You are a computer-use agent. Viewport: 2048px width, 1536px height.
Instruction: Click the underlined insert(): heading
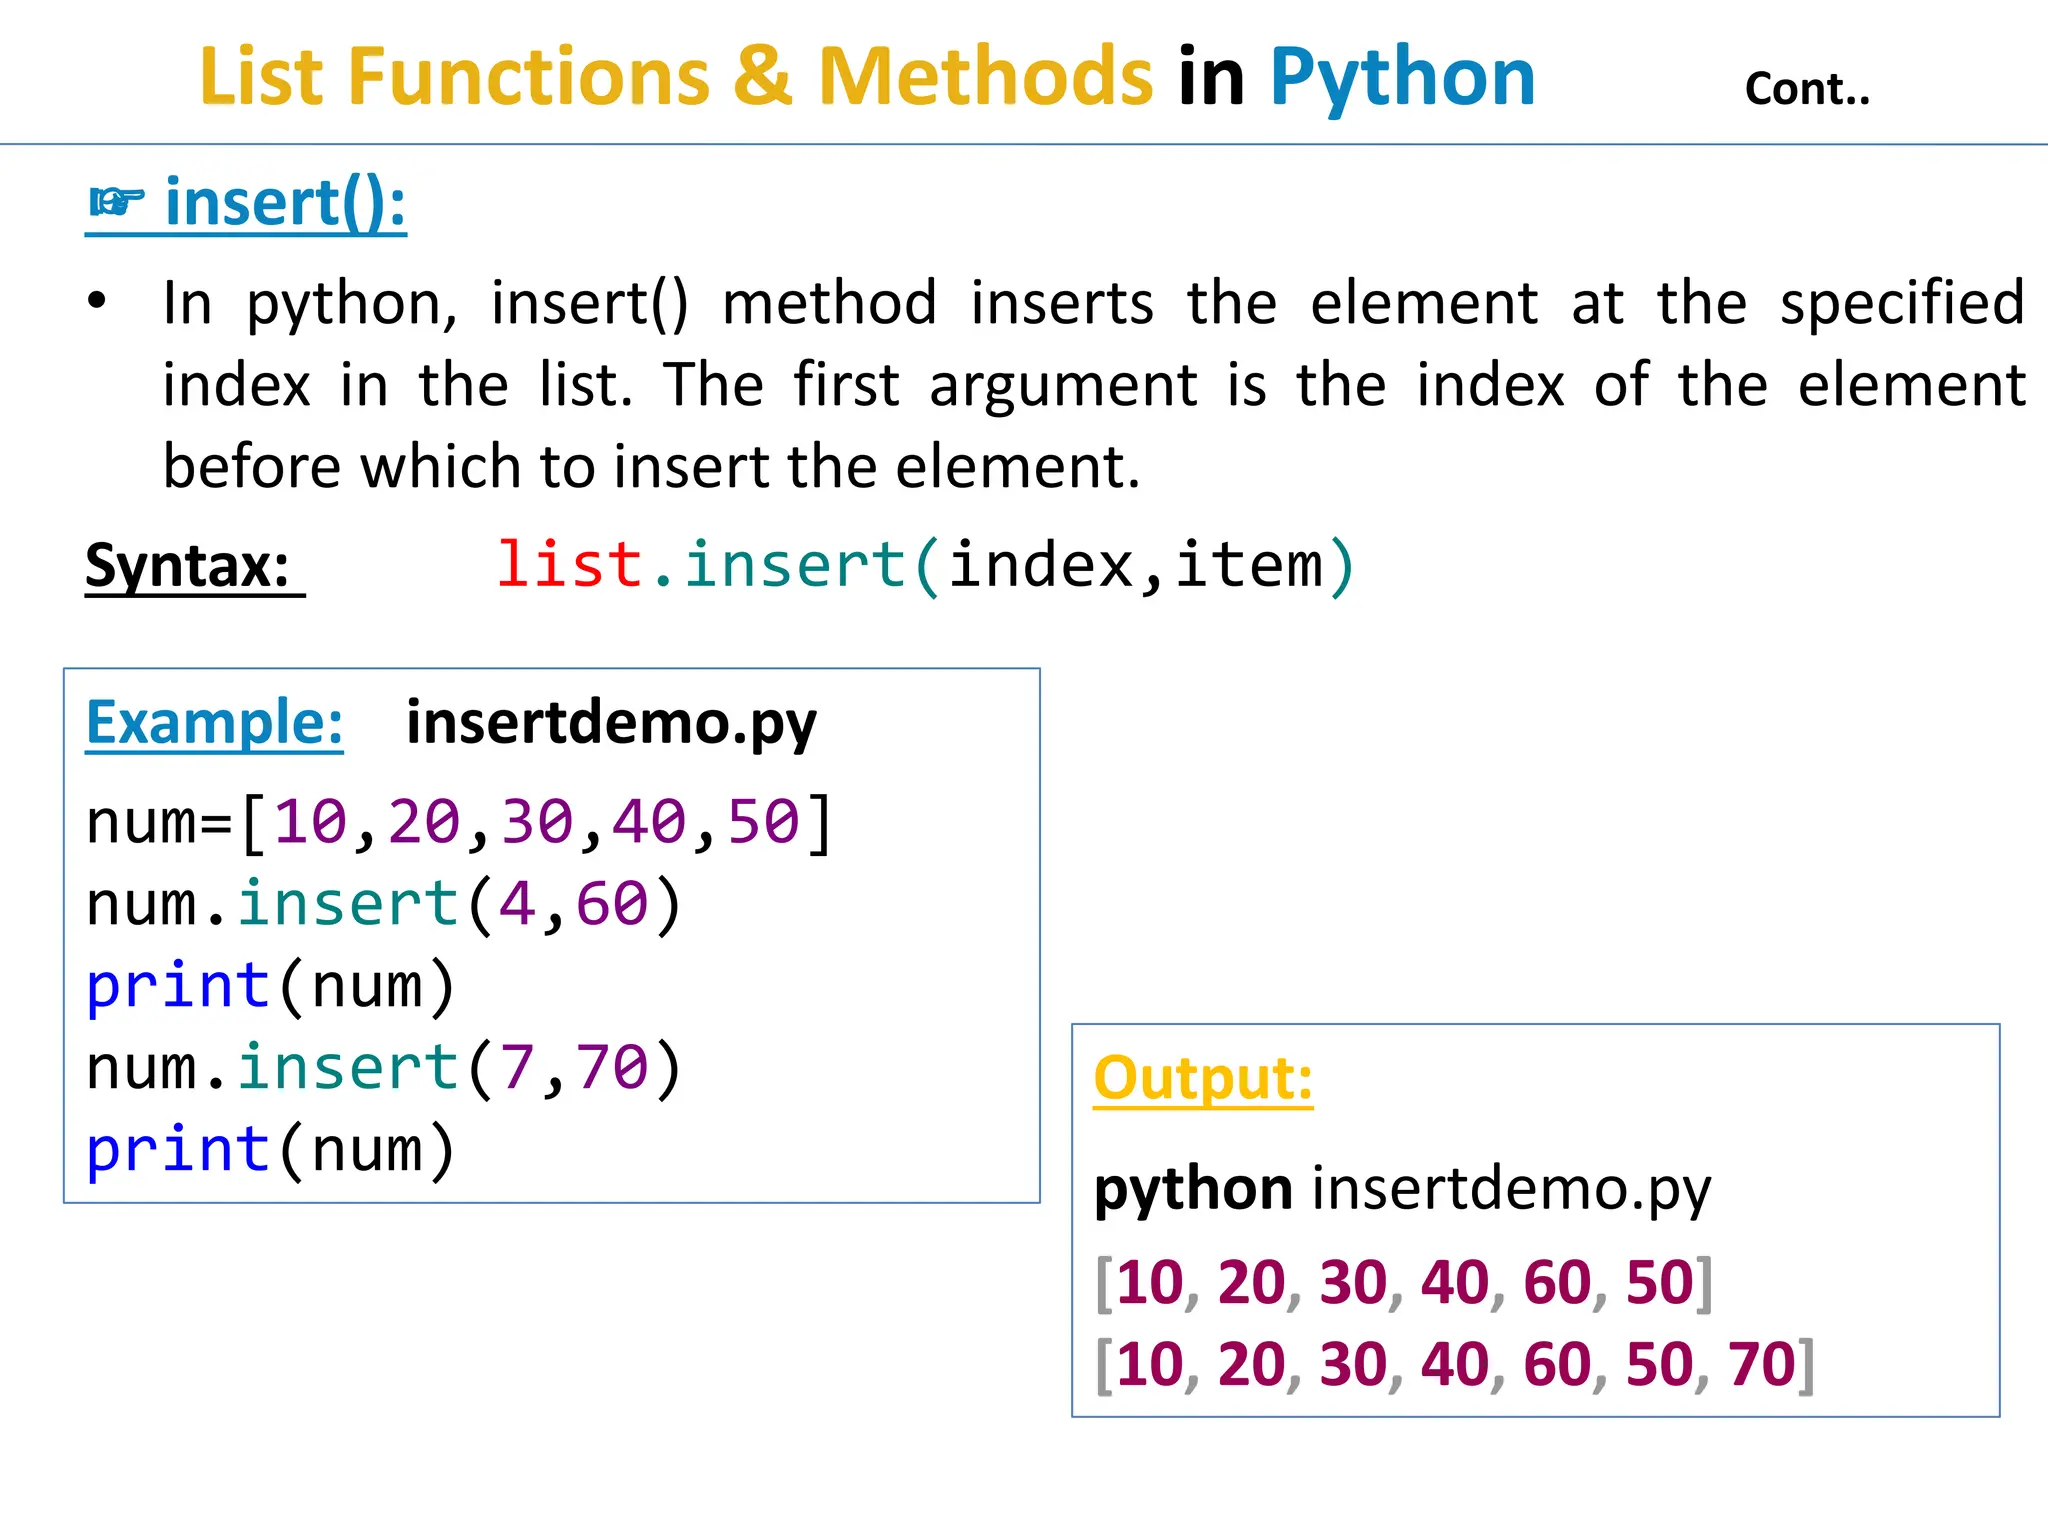pyautogui.click(x=285, y=203)
